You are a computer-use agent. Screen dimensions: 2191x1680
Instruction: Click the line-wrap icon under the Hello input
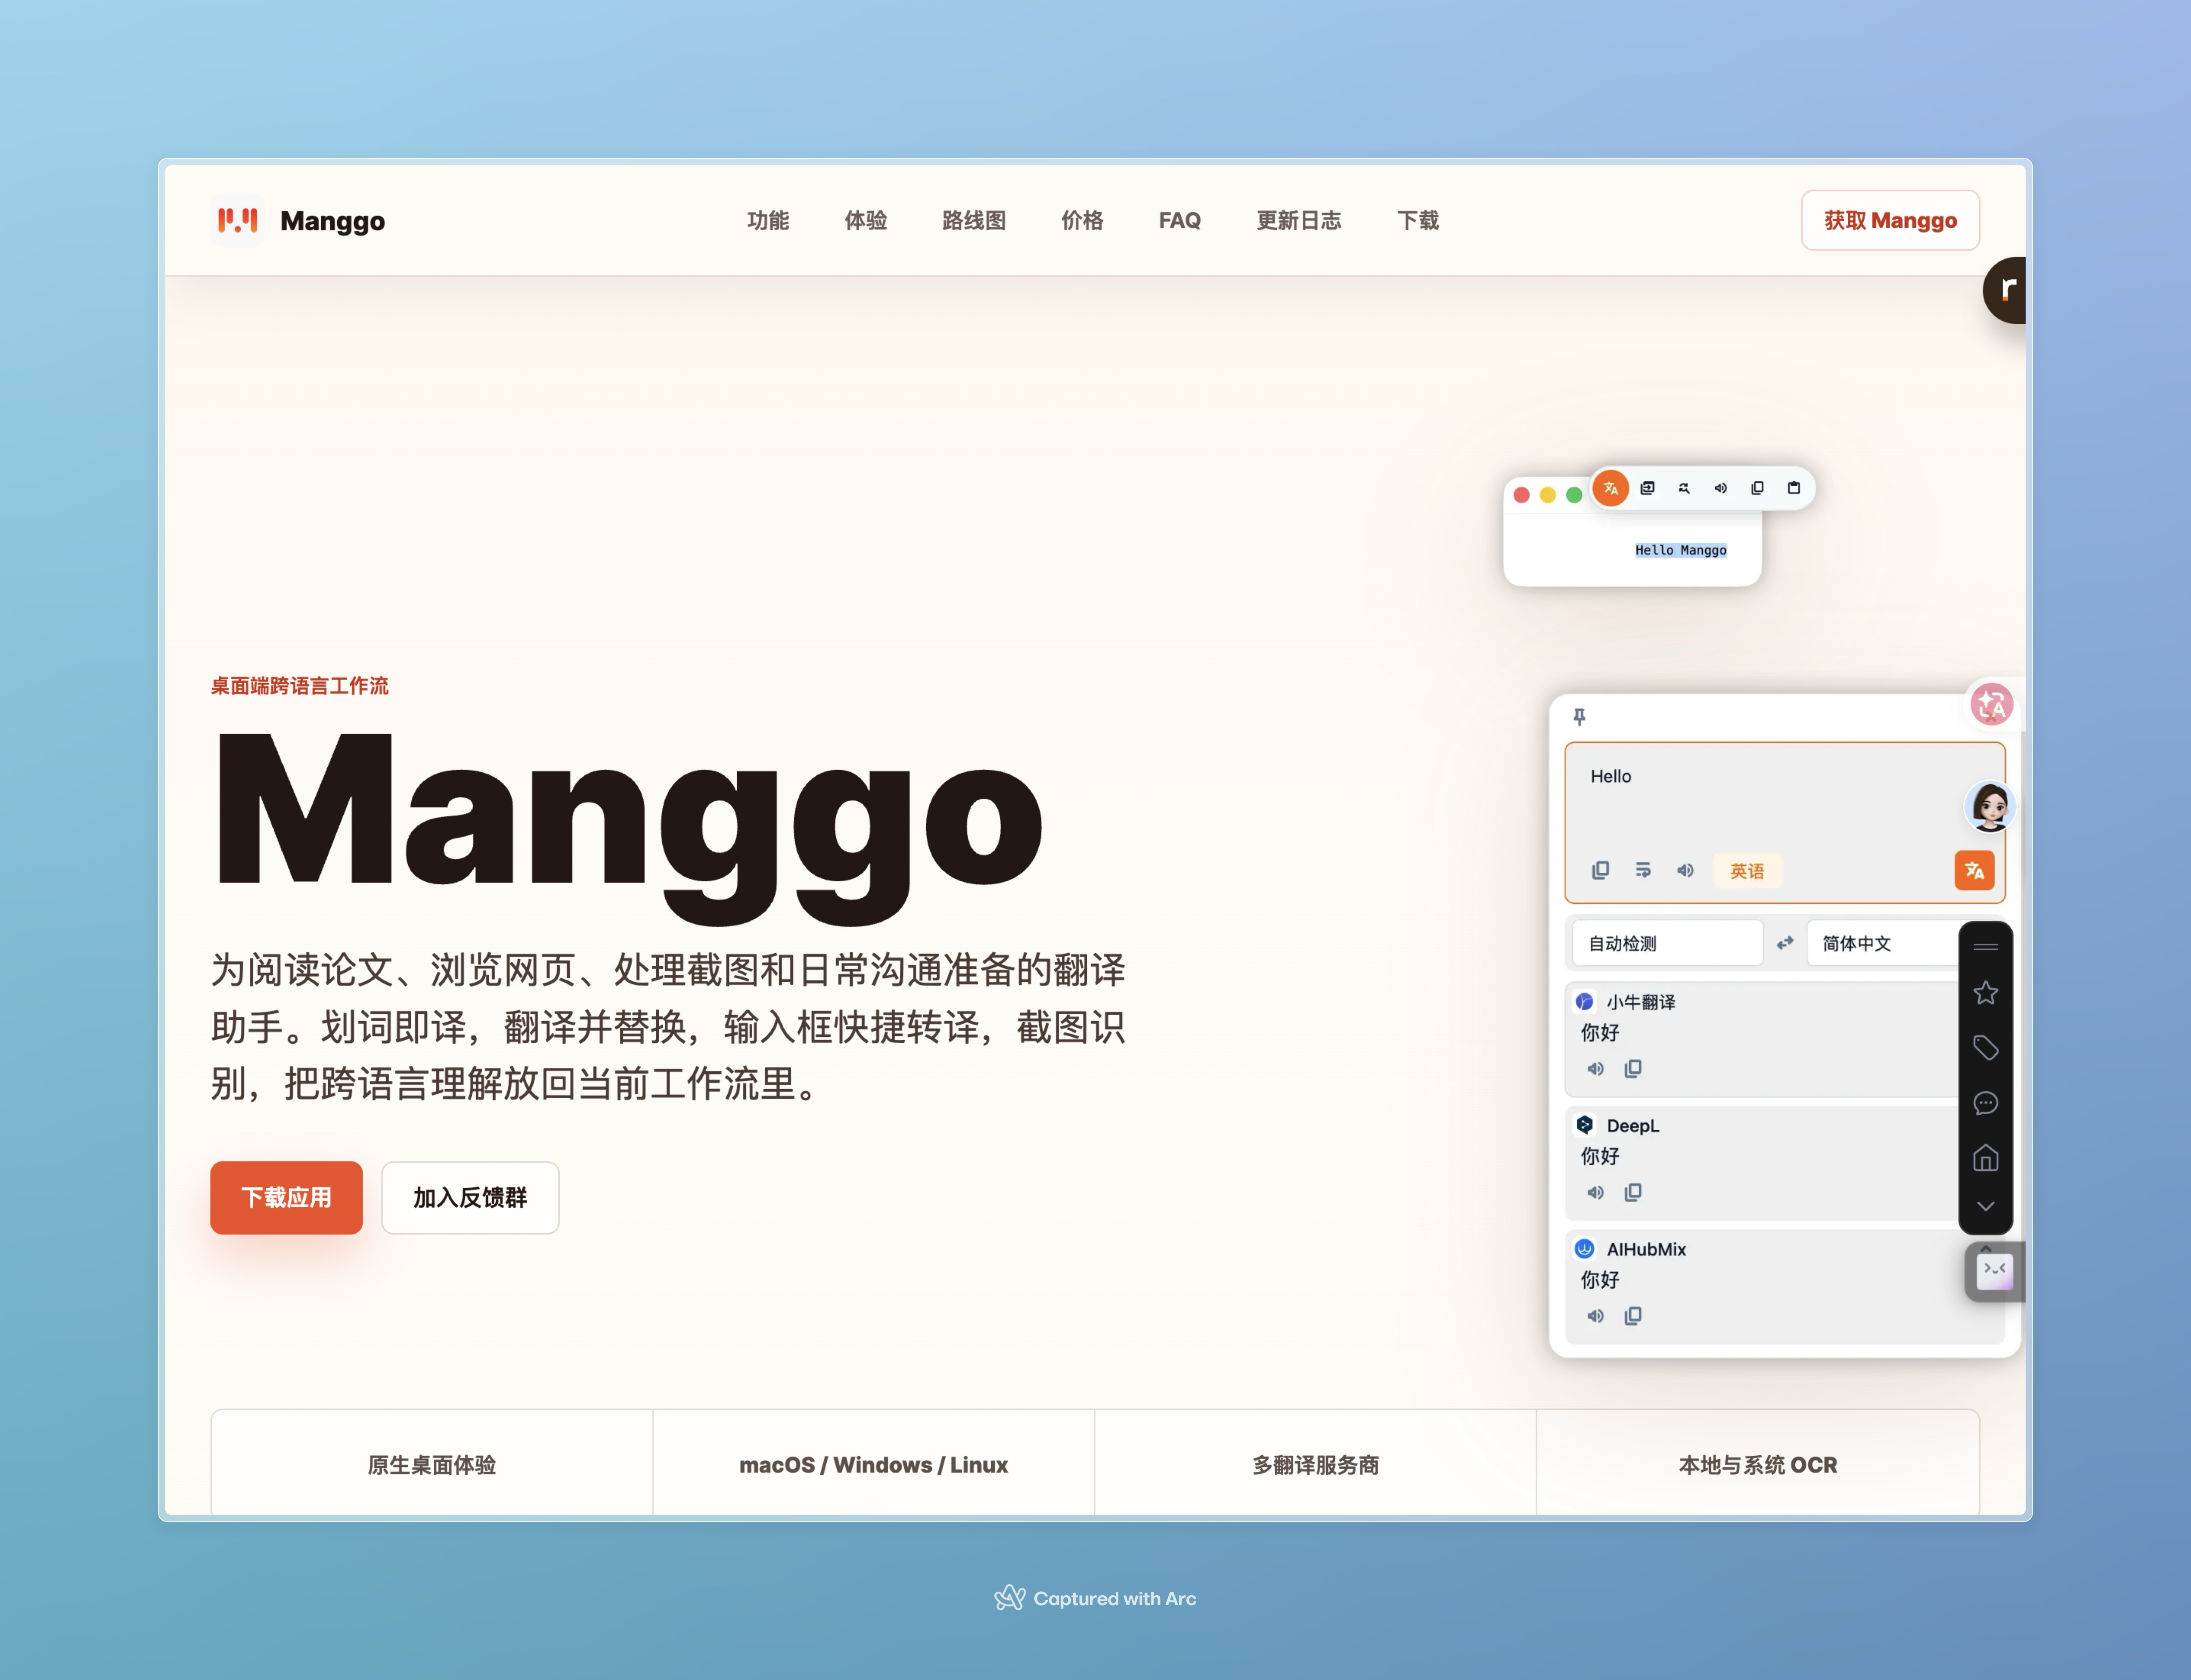pyautogui.click(x=1643, y=870)
